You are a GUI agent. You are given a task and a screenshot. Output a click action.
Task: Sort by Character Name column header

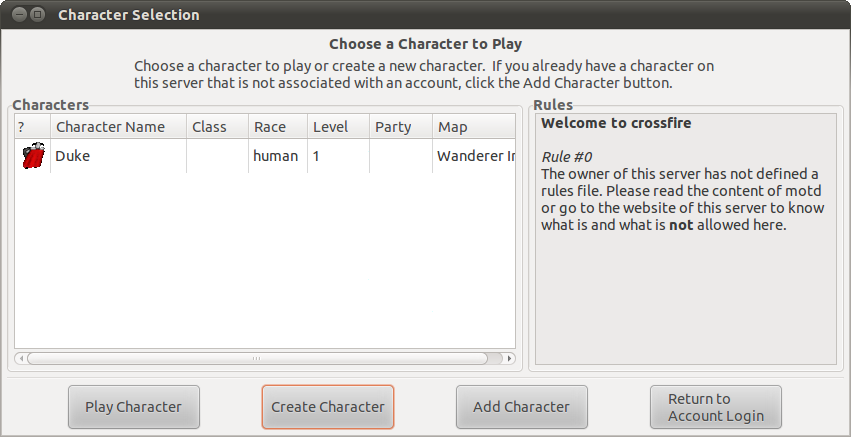click(x=110, y=127)
